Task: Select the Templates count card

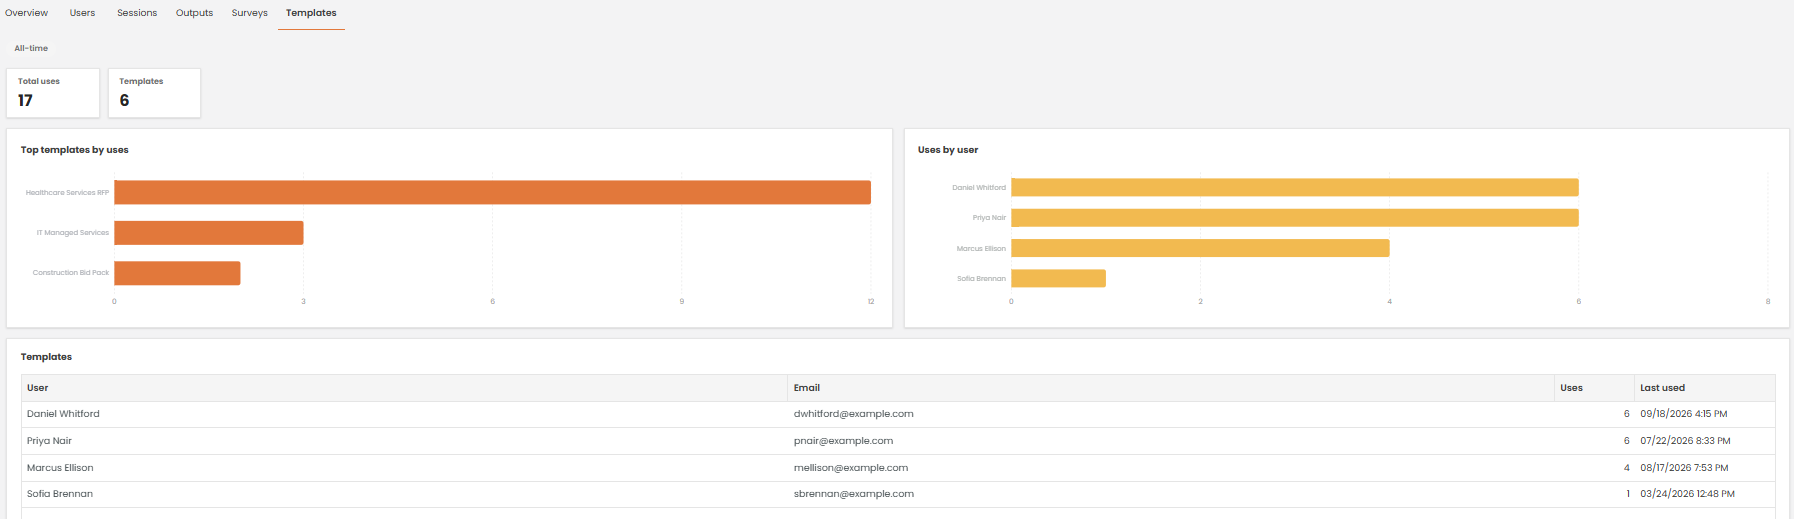Action: 154,93
